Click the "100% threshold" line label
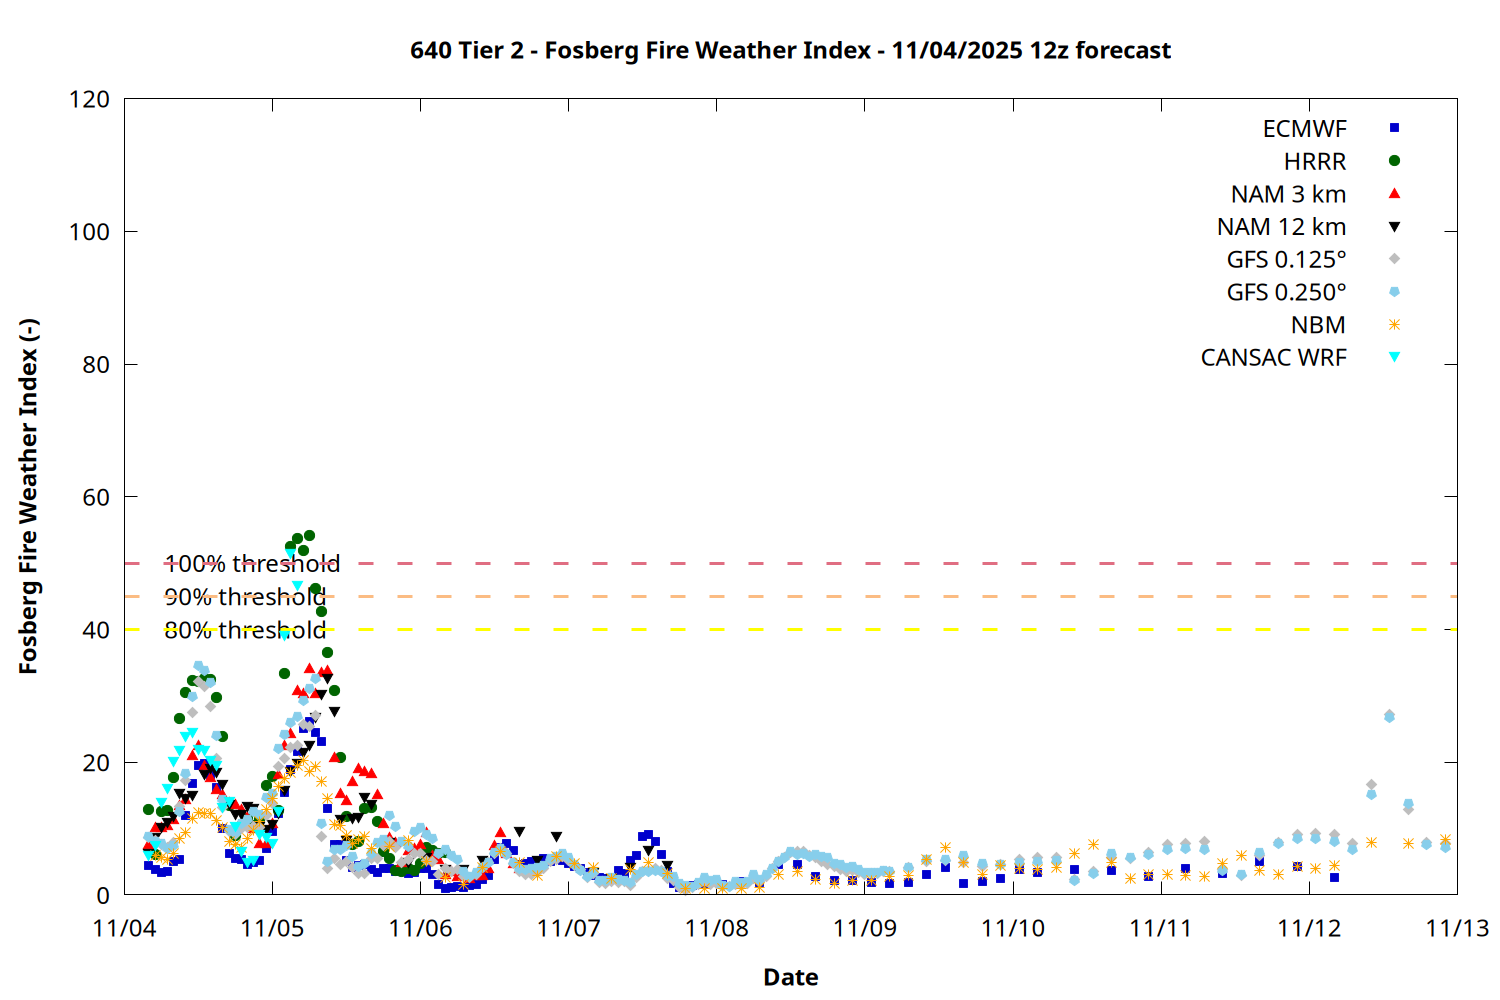 252,564
